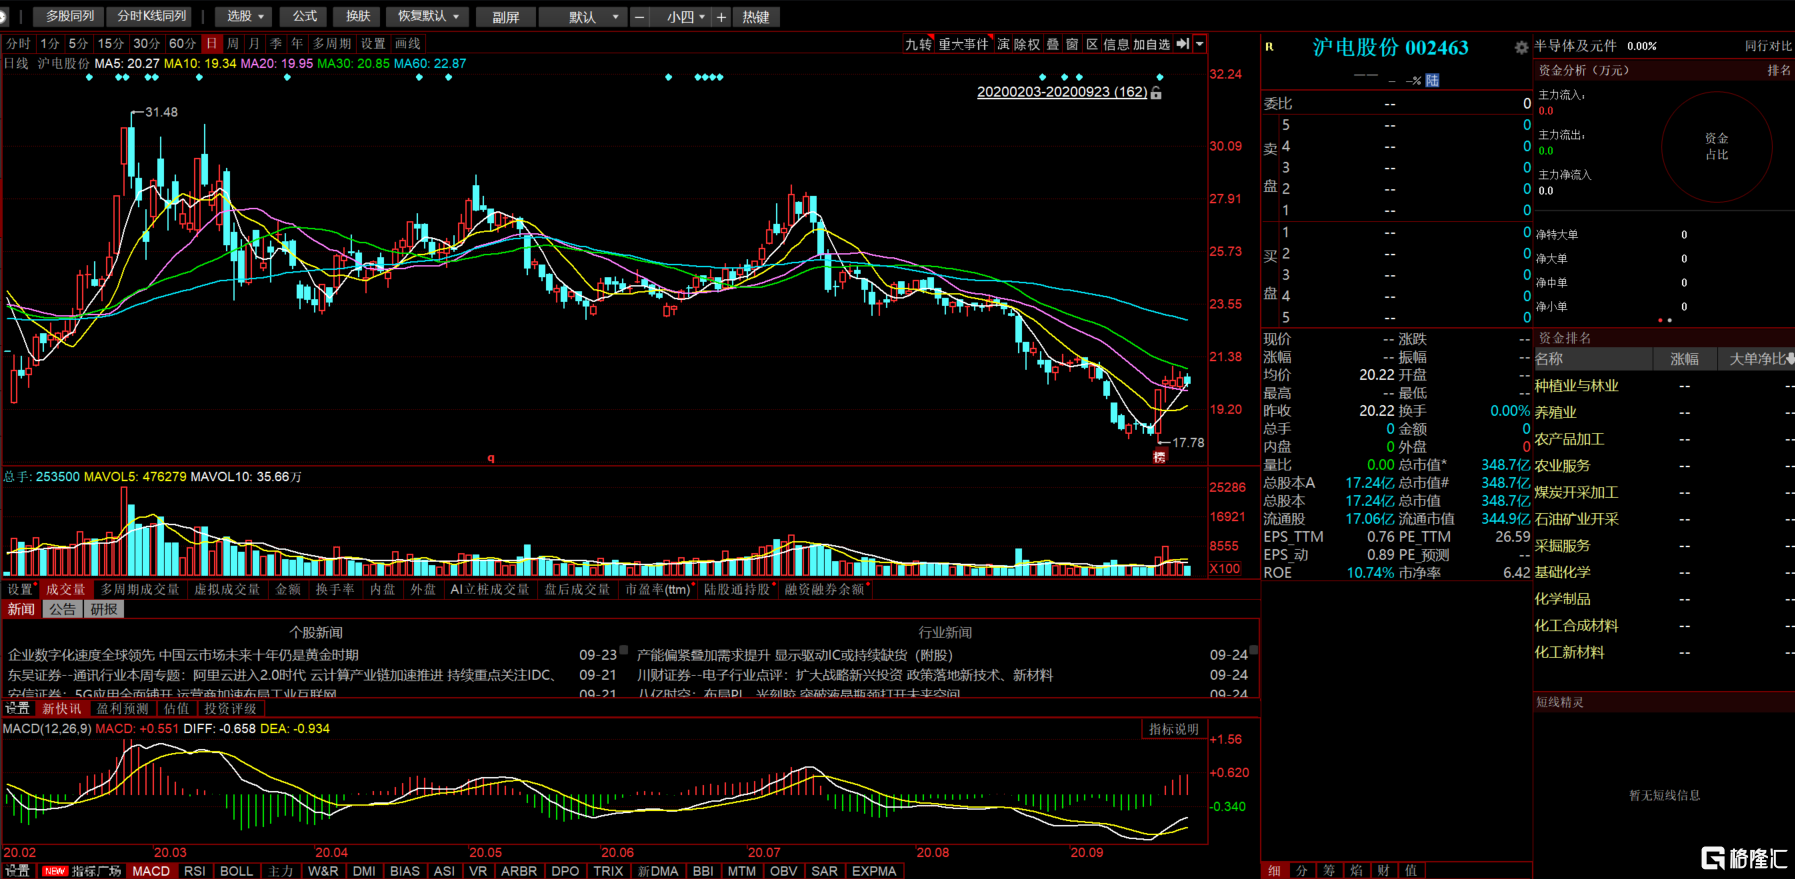Click the minus icon to shrink font
The height and width of the screenshot is (879, 1795).
pos(640,17)
